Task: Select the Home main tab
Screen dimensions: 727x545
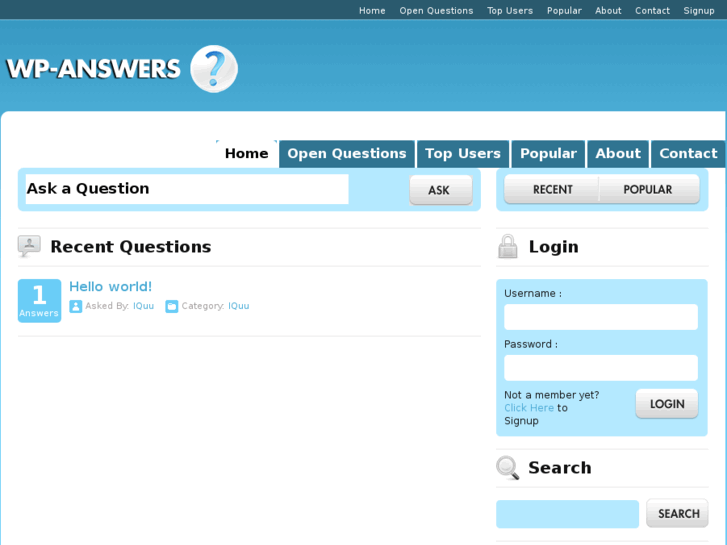Action: coord(247,154)
